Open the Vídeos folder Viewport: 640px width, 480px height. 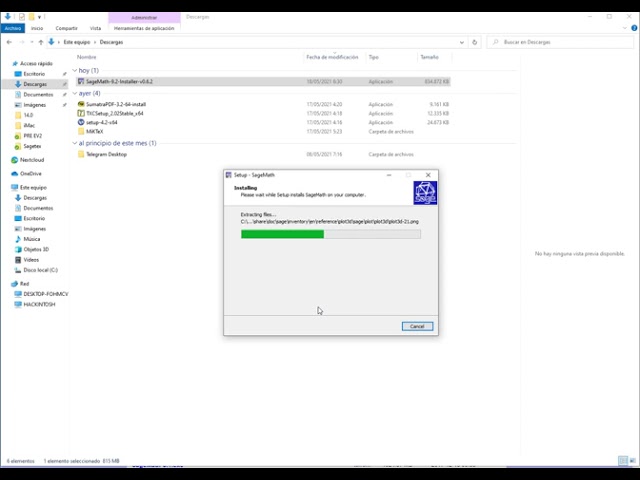[x=31, y=260]
